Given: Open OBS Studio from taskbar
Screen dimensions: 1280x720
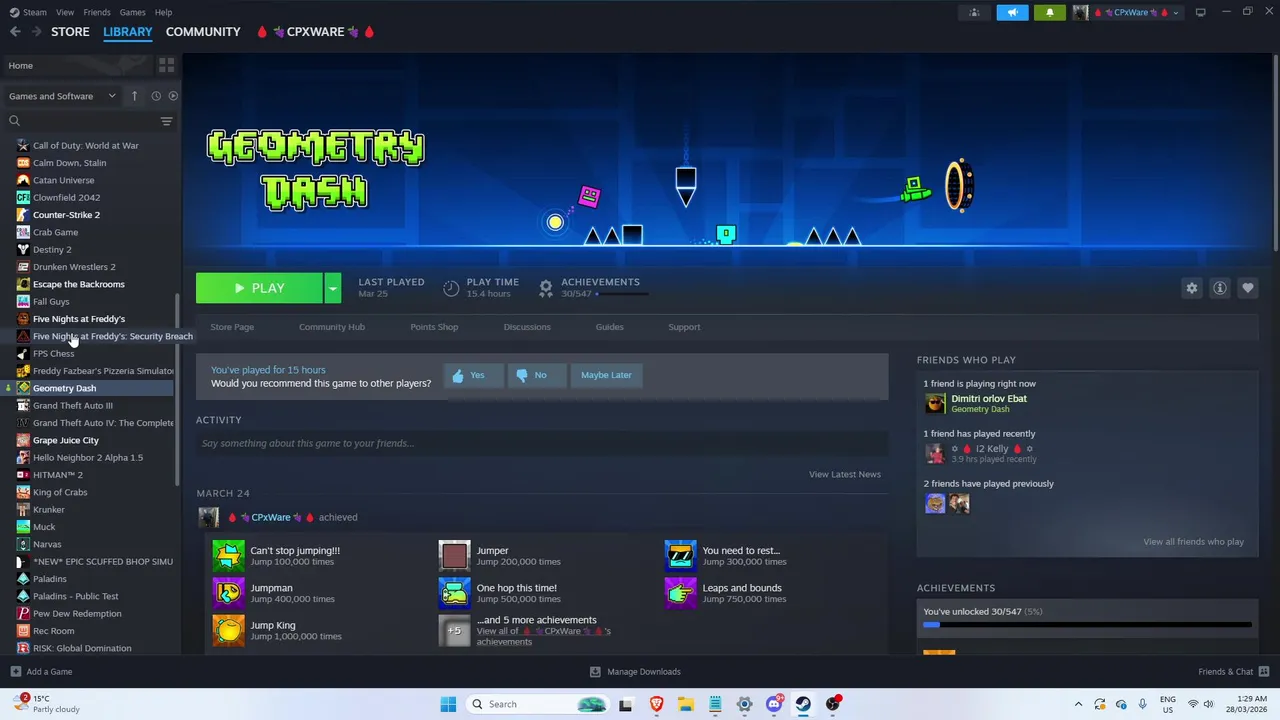Looking at the screenshot, I should click(833, 704).
